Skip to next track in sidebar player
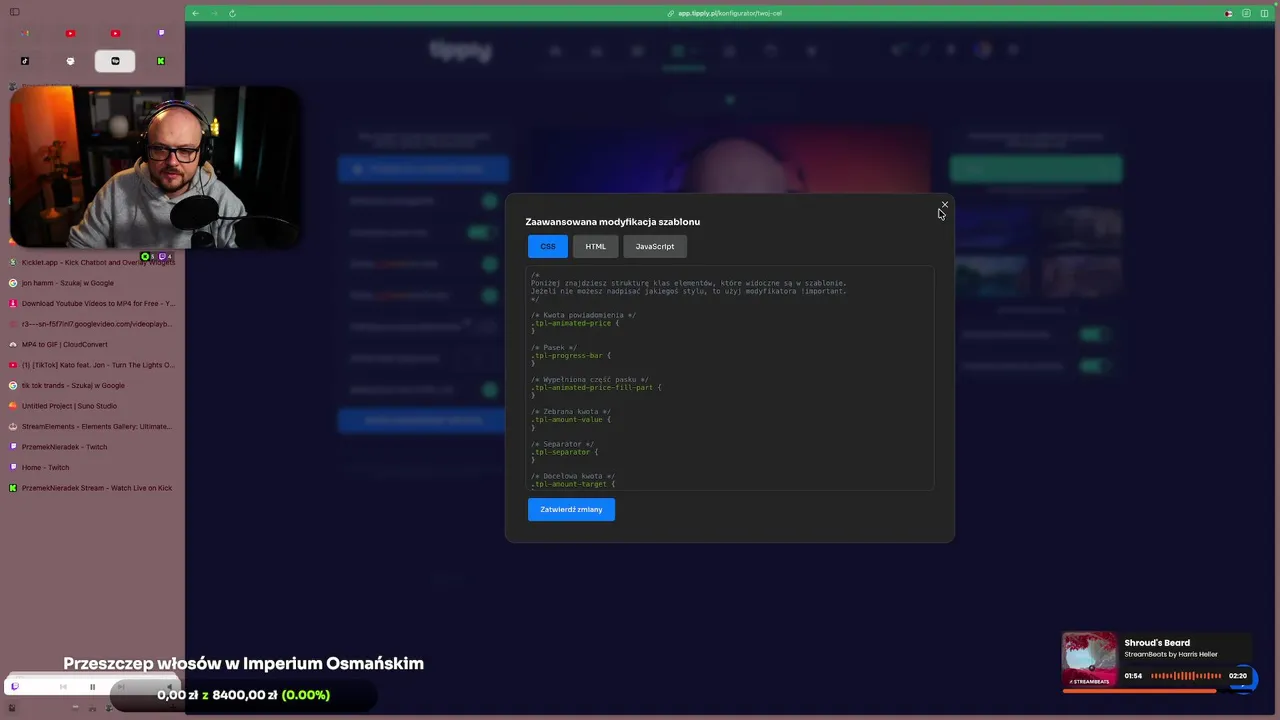This screenshot has width=1280, height=720. click(121, 687)
